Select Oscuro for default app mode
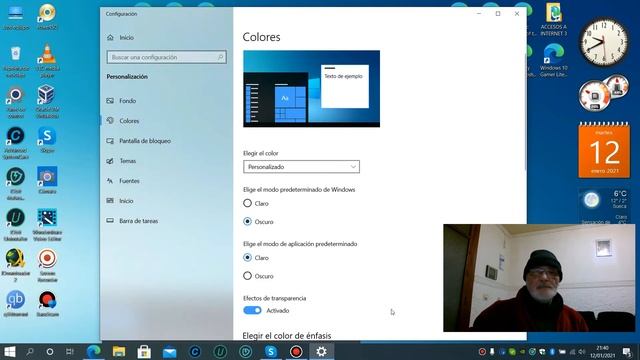Image resolution: width=640 pixels, height=360 pixels. [x=247, y=276]
